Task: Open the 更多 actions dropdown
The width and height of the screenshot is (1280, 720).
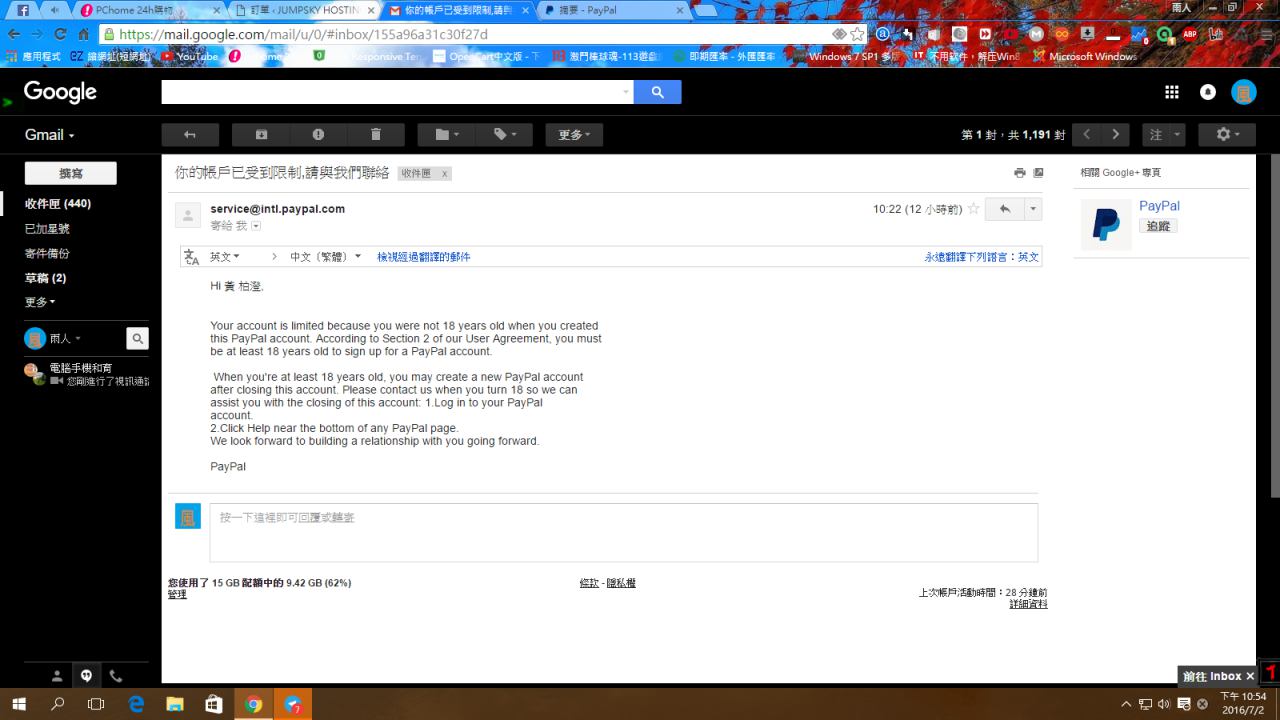Action: 574,135
